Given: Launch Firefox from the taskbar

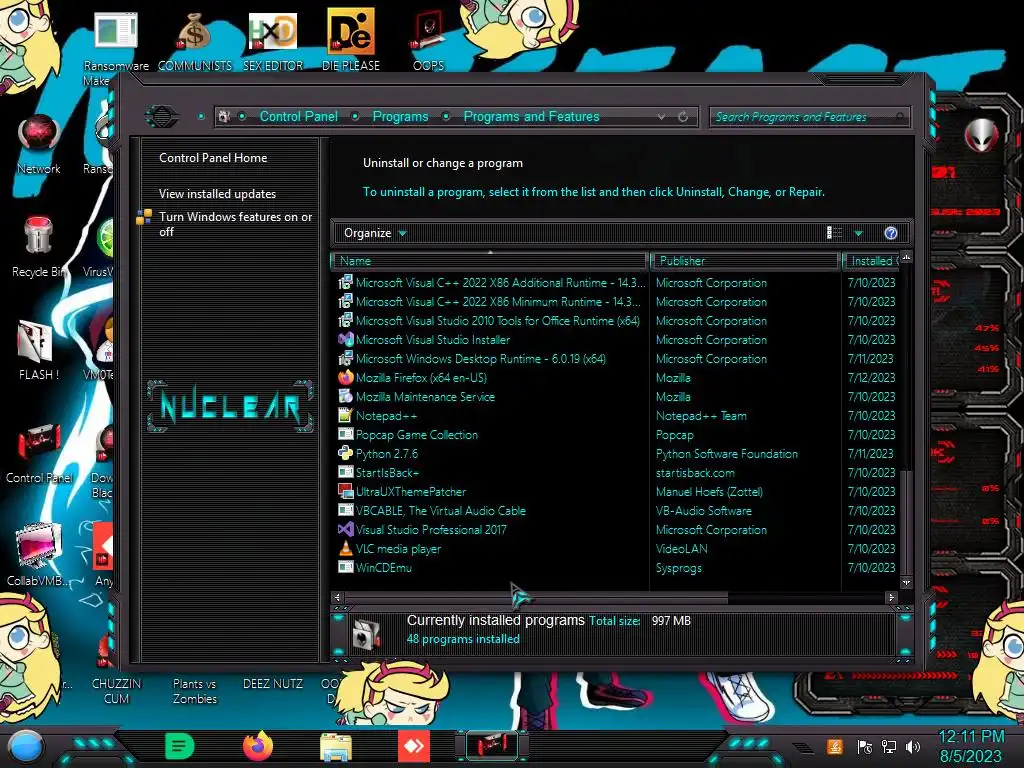Looking at the screenshot, I should click(258, 746).
